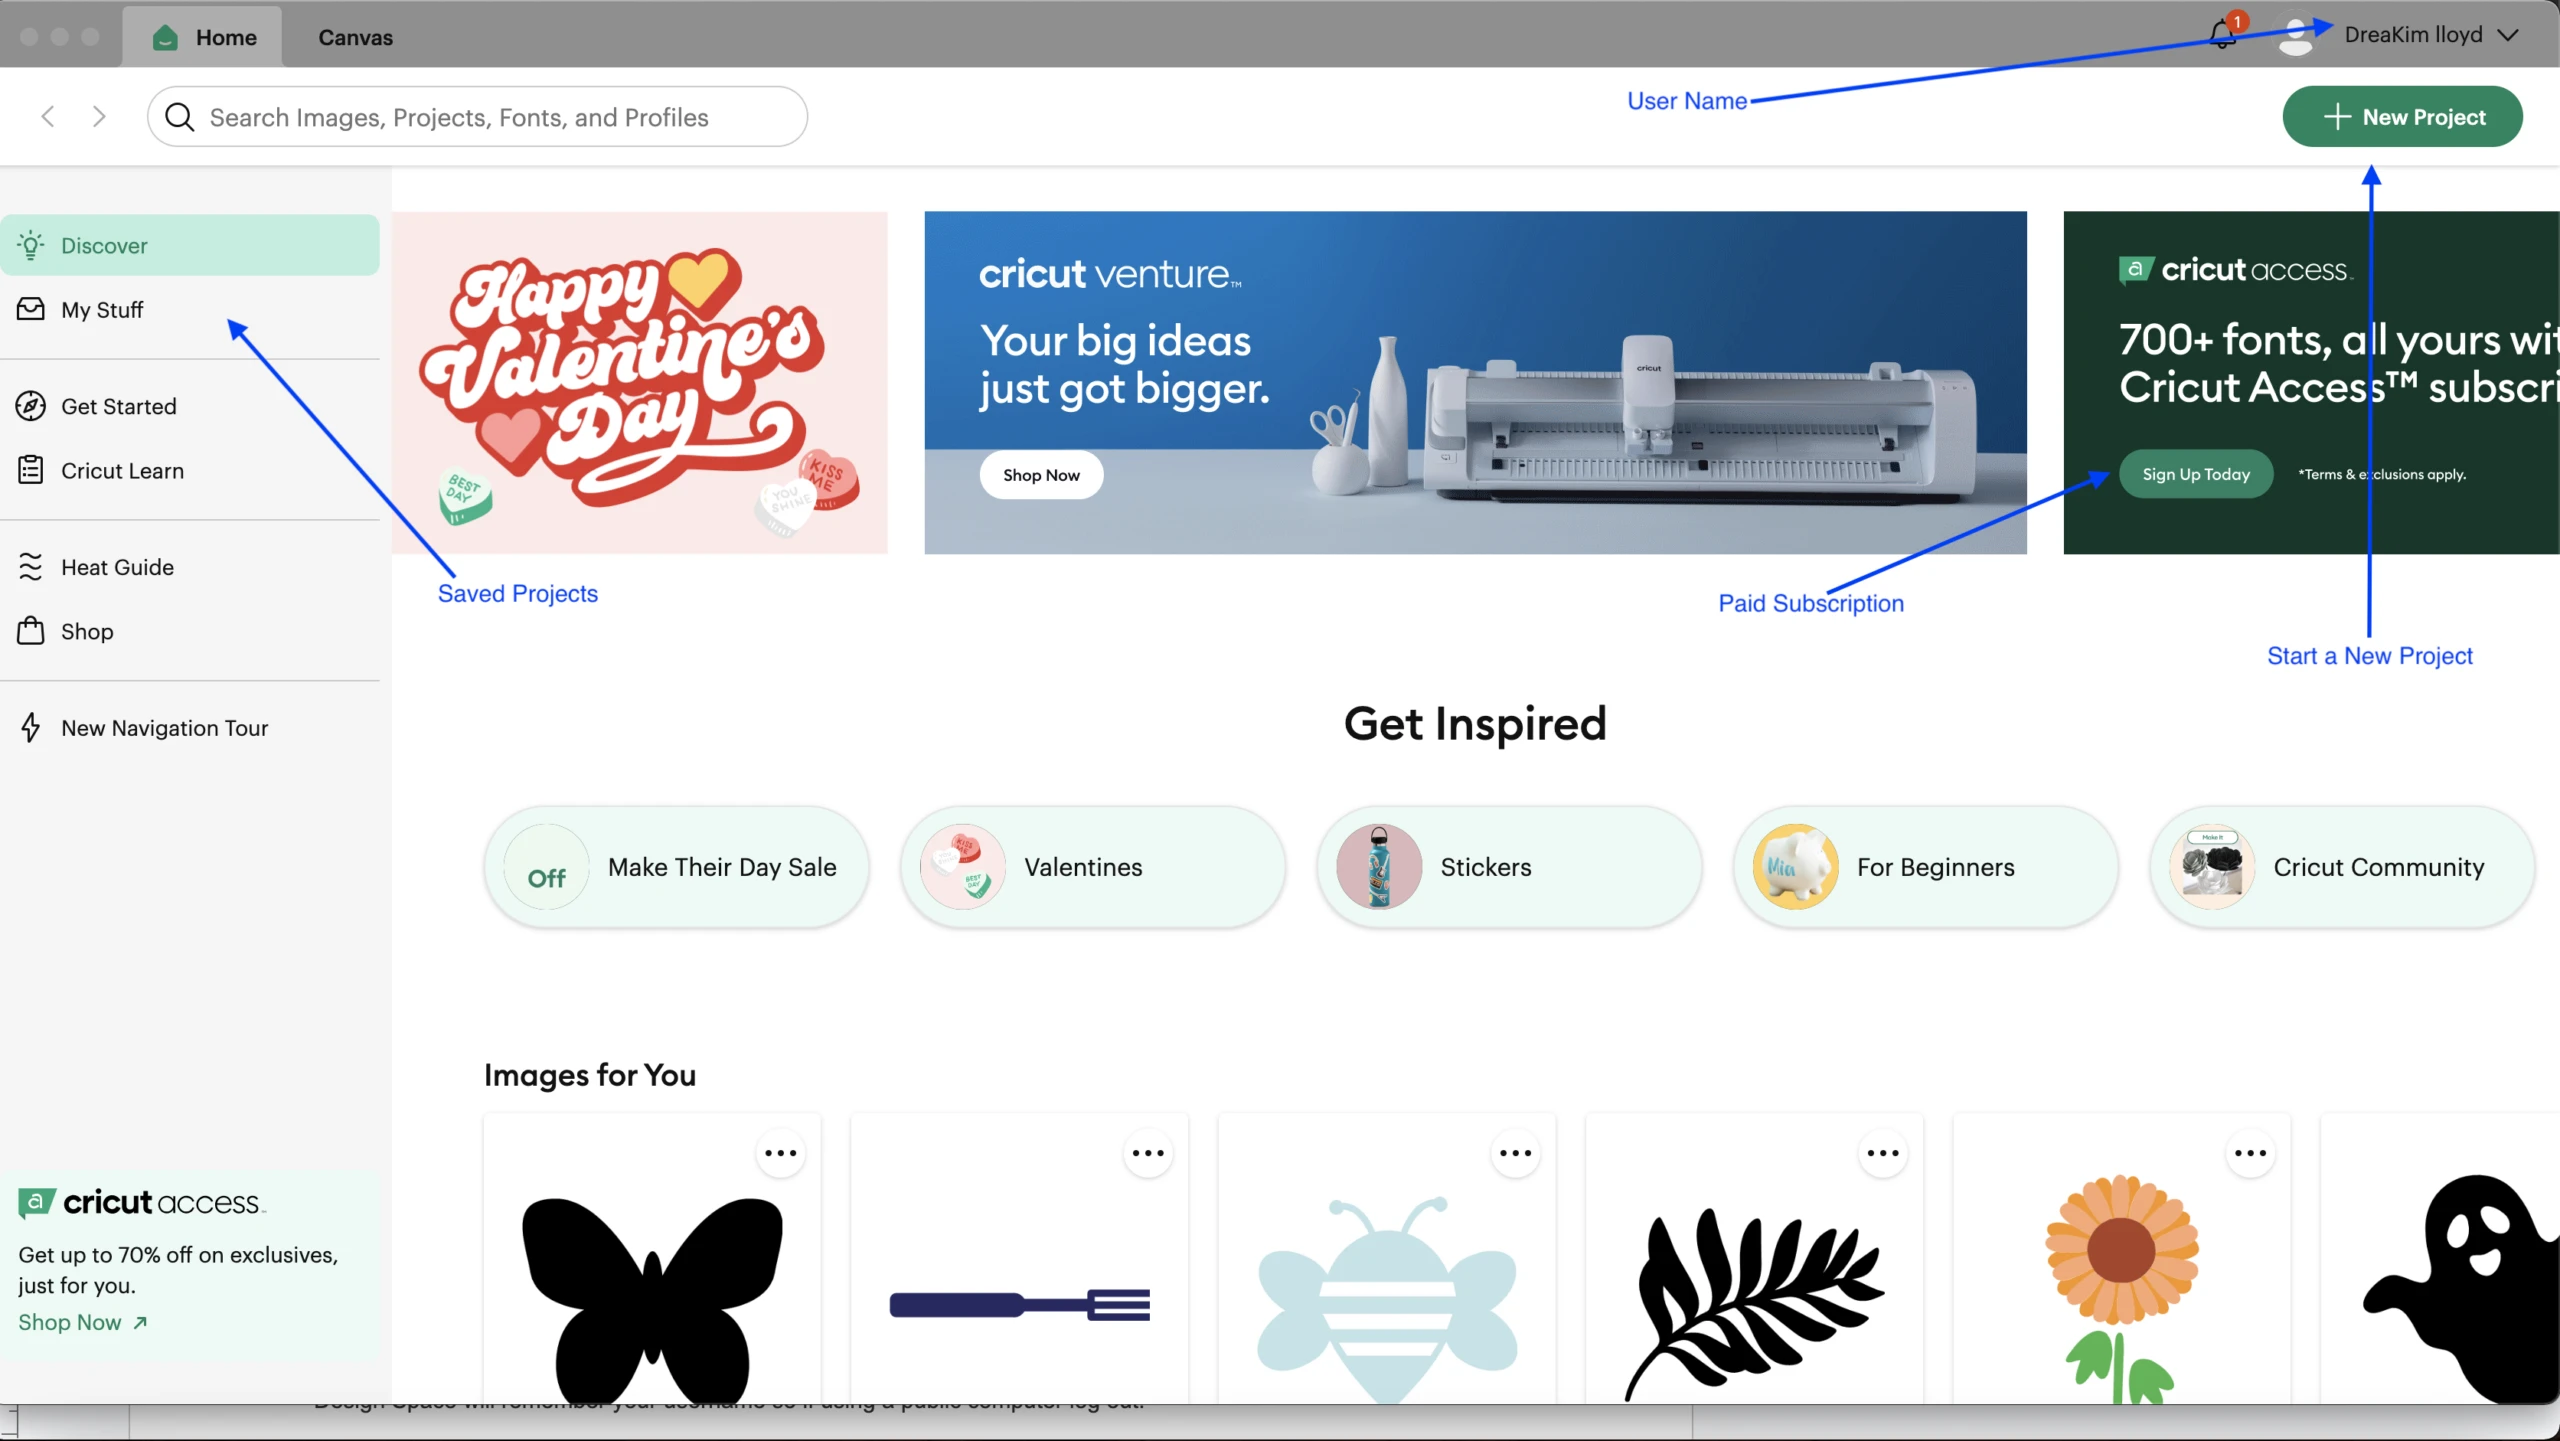Open options menu on the sunflower image
Viewport: 2560px width, 1441px height.
pos(2250,1153)
